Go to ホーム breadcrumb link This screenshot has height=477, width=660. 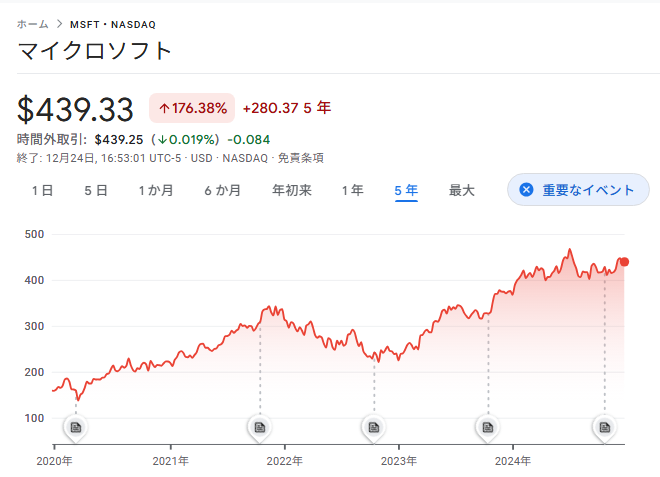[33, 23]
